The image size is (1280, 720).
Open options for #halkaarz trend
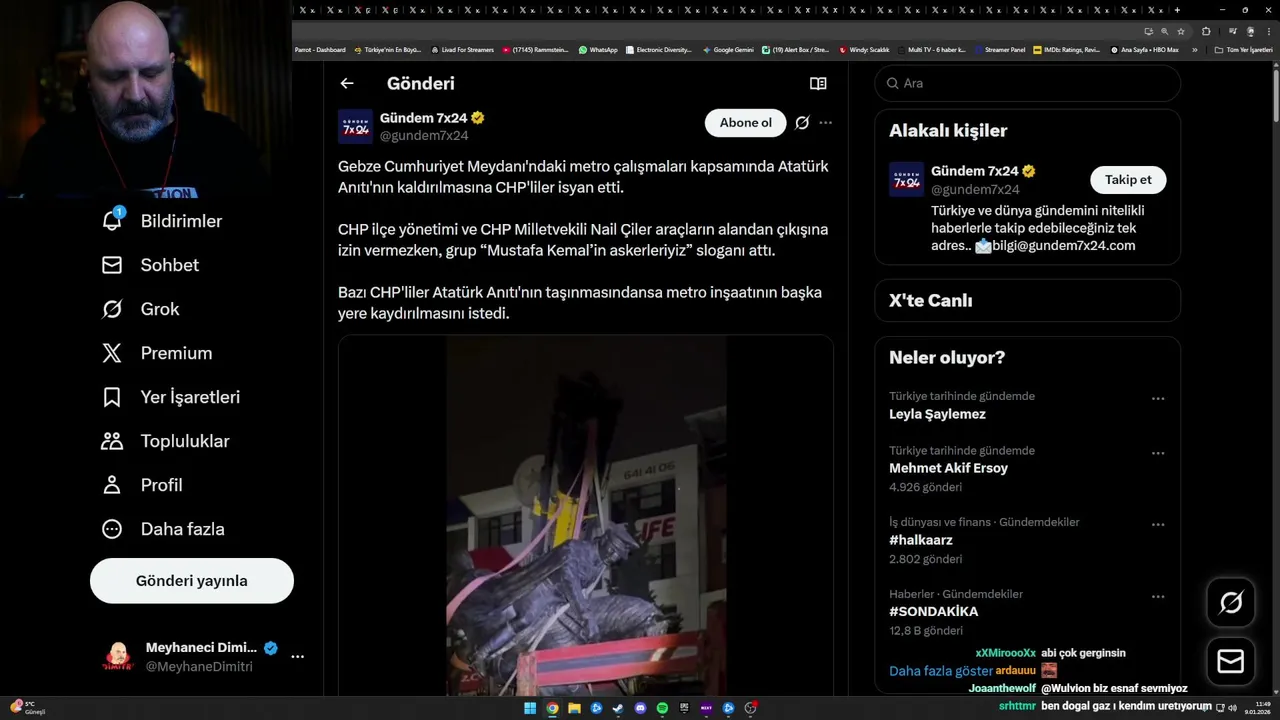pyautogui.click(x=1158, y=525)
